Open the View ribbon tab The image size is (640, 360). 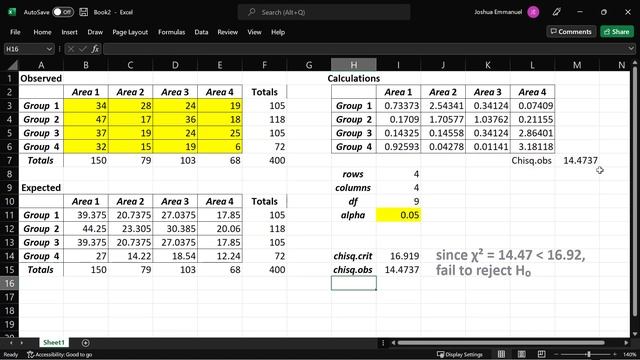(254, 32)
